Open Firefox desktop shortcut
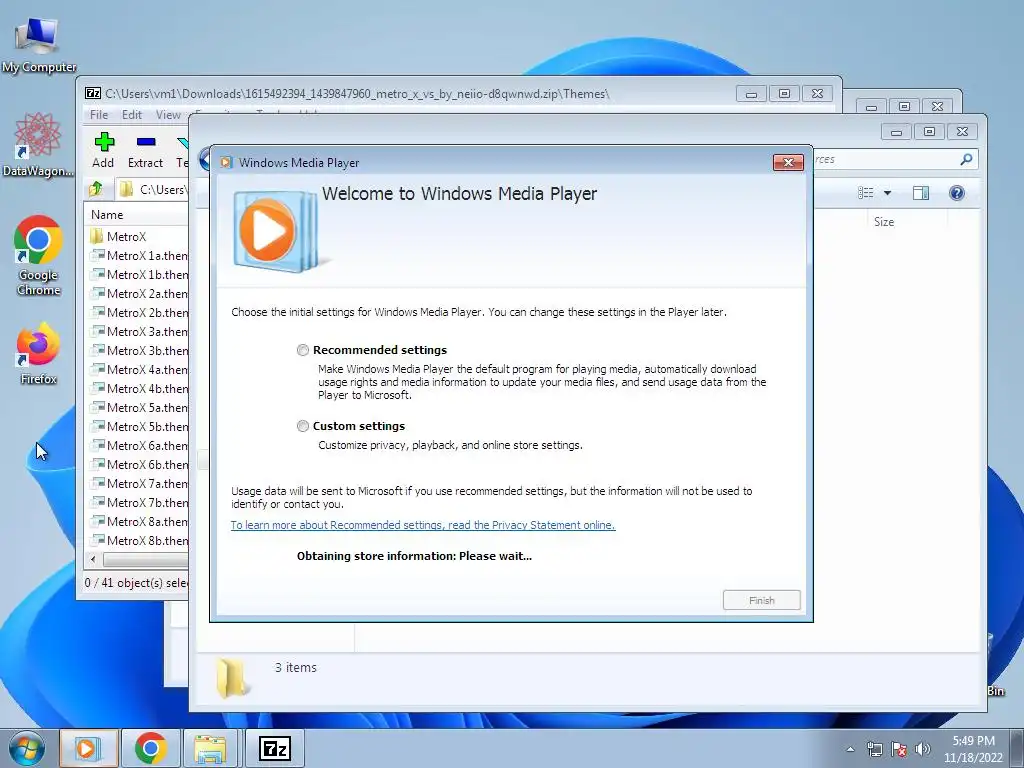The width and height of the screenshot is (1024, 768). [x=38, y=353]
